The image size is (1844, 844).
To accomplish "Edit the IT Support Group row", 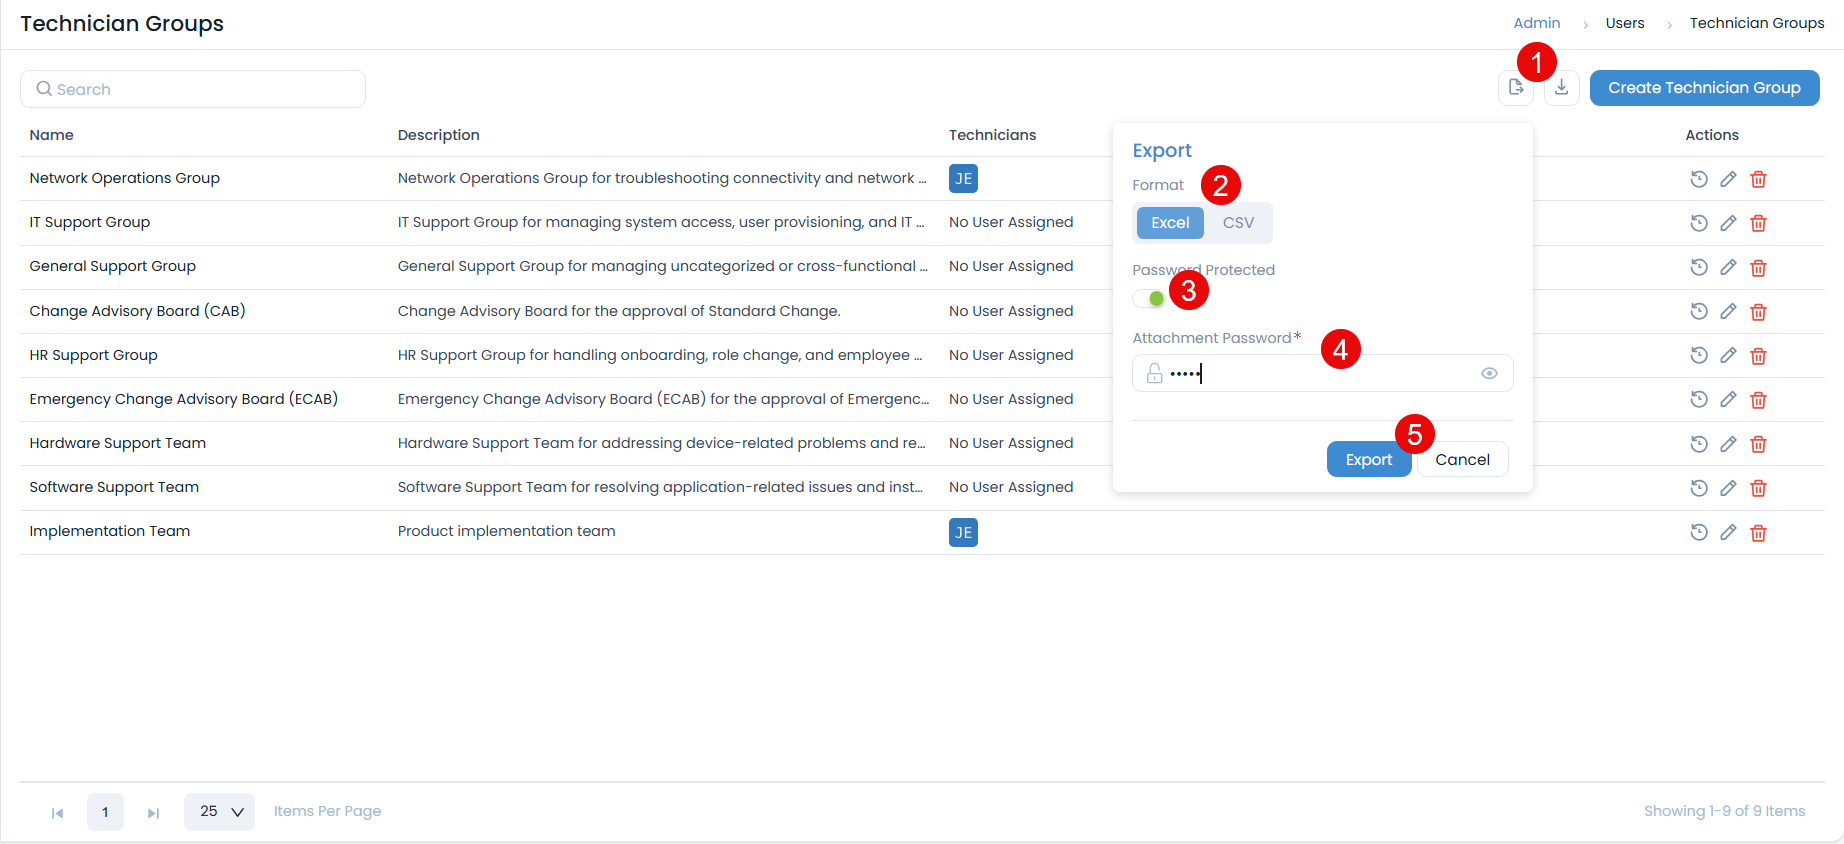I will tap(1728, 223).
